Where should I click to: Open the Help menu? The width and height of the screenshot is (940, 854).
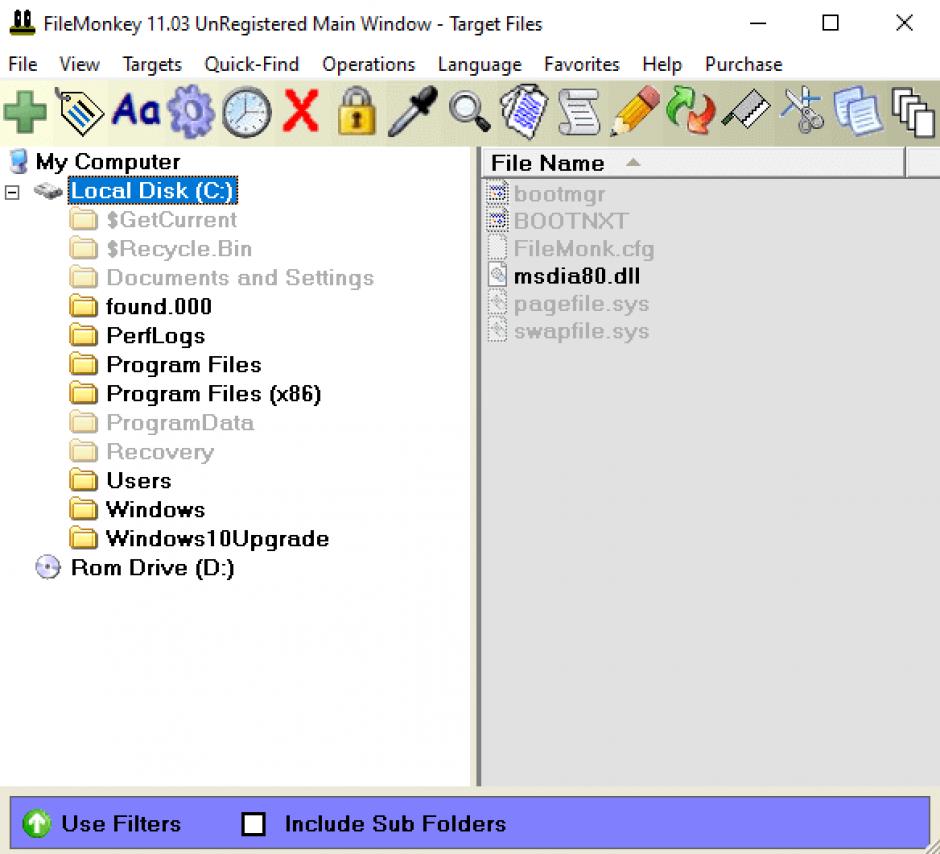tap(662, 64)
